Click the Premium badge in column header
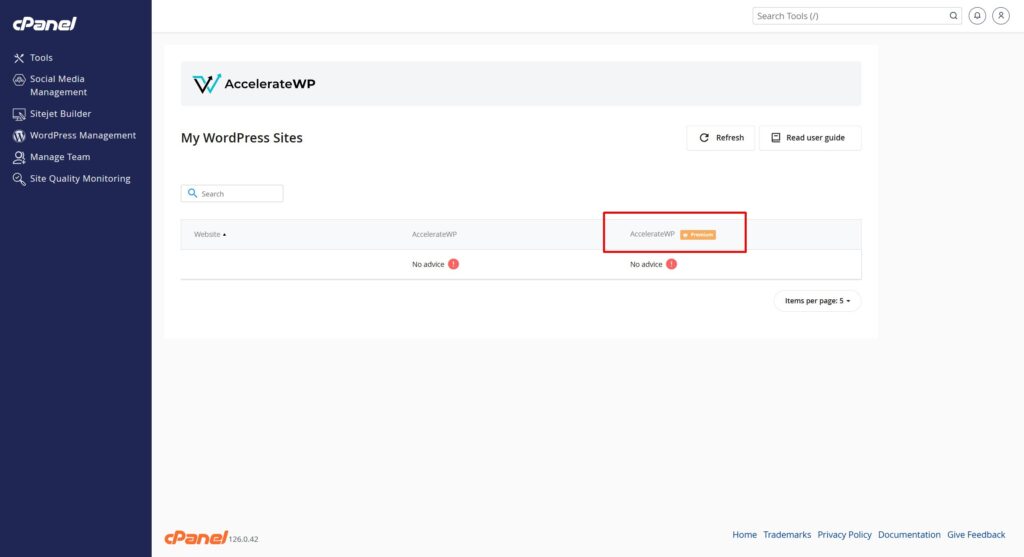Viewport: 1024px width, 557px height. [x=698, y=234]
